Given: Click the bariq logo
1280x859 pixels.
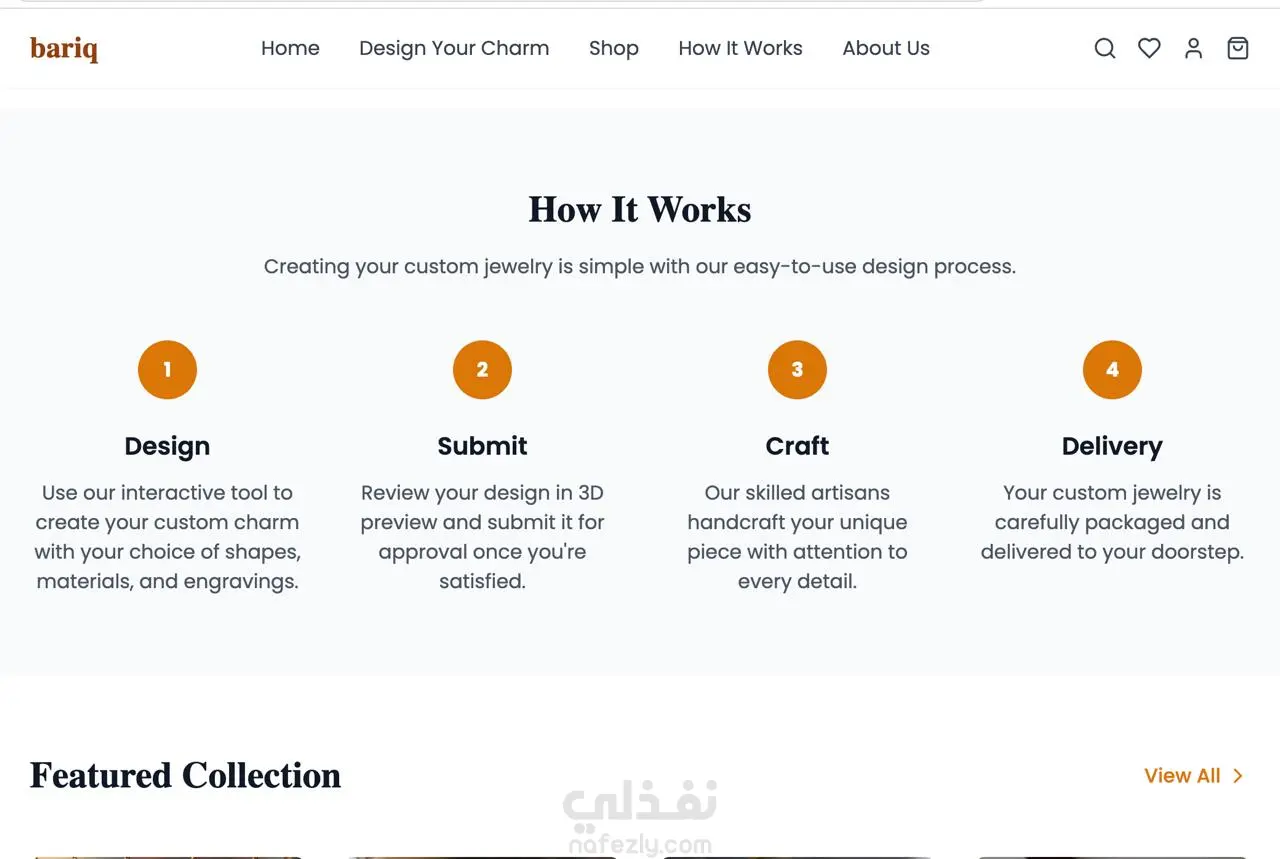Looking at the screenshot, I should pos(64,48).
